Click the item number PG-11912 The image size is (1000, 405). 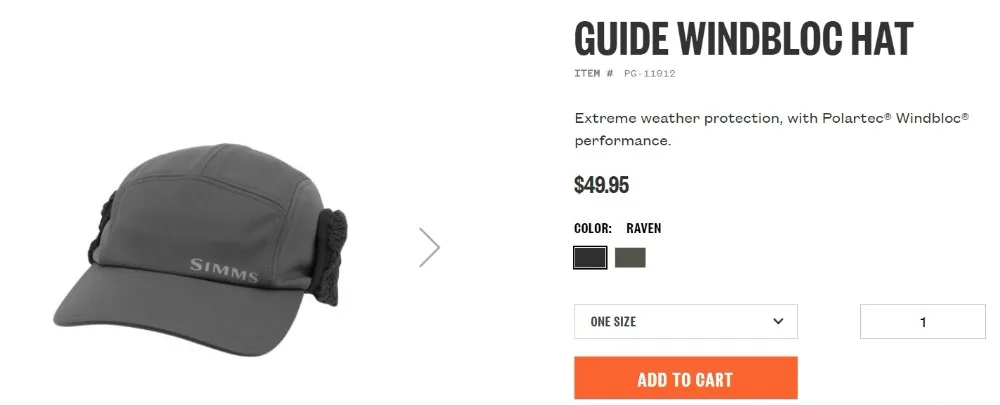point(649,73)
